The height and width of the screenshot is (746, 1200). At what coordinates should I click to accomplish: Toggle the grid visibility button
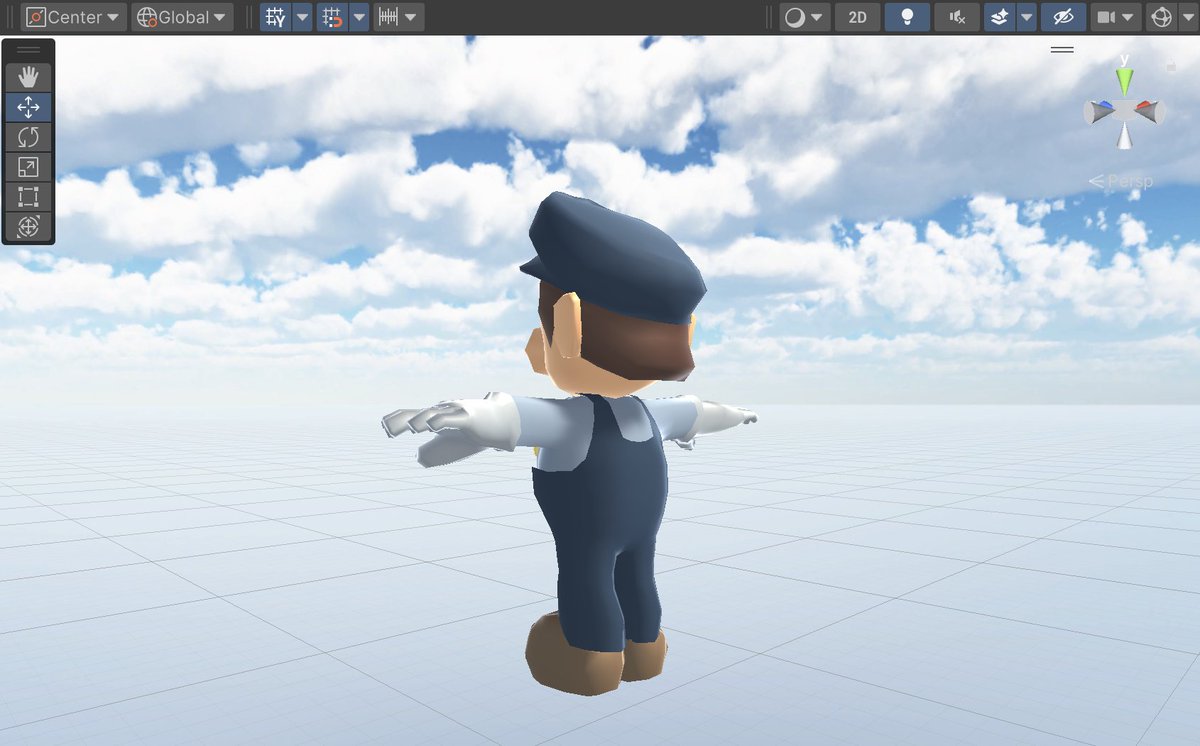tap(276, 17)
